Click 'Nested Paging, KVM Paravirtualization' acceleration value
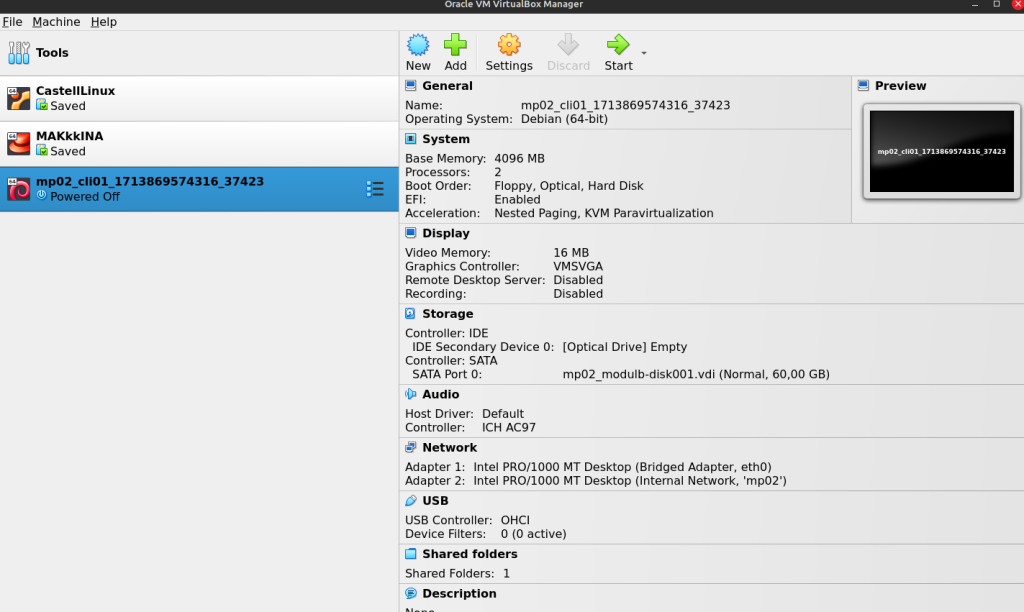Viewport: 1024px width, 612px height. click(604, 214)
